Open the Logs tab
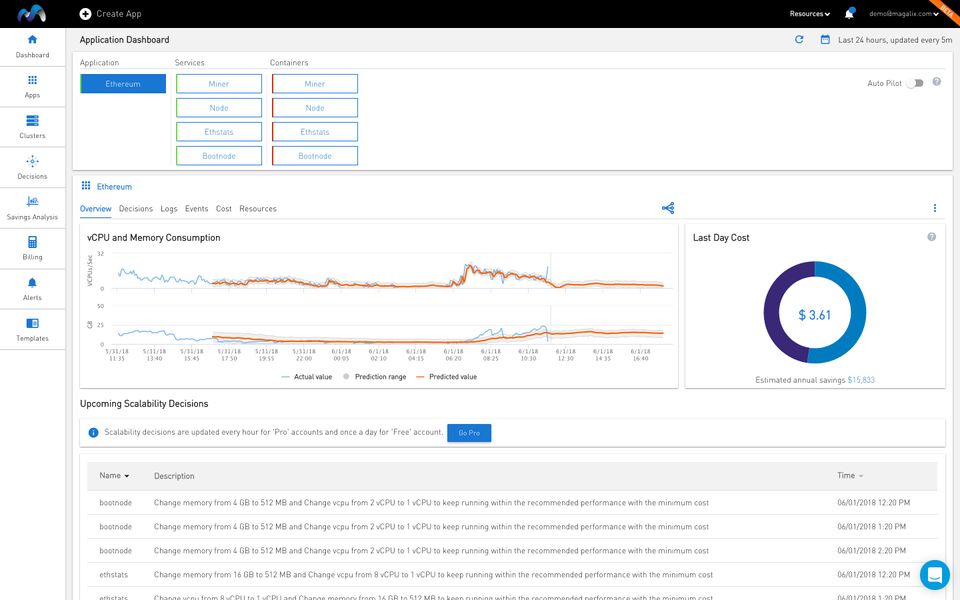 tap(169, 209)
